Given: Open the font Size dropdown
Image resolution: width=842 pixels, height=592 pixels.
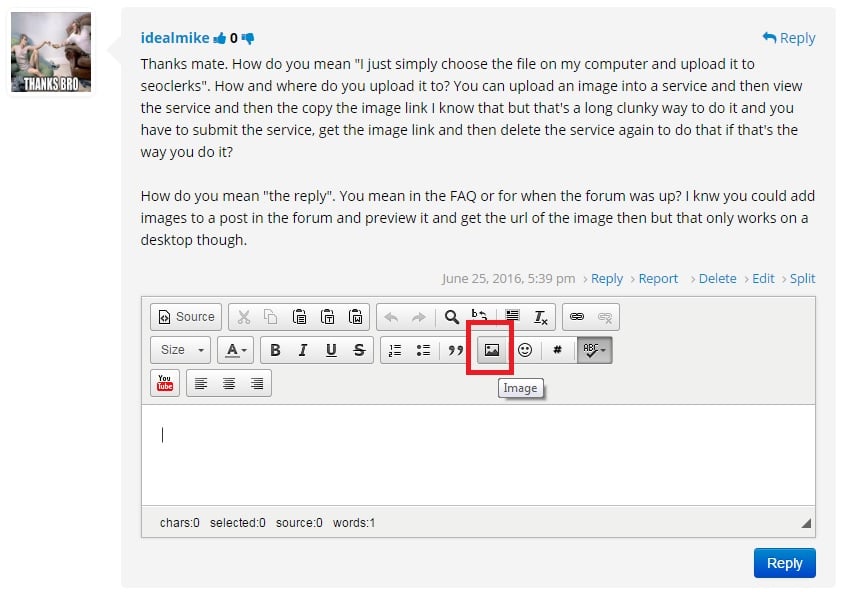Looking at the screenshot, I should point(180,350).
